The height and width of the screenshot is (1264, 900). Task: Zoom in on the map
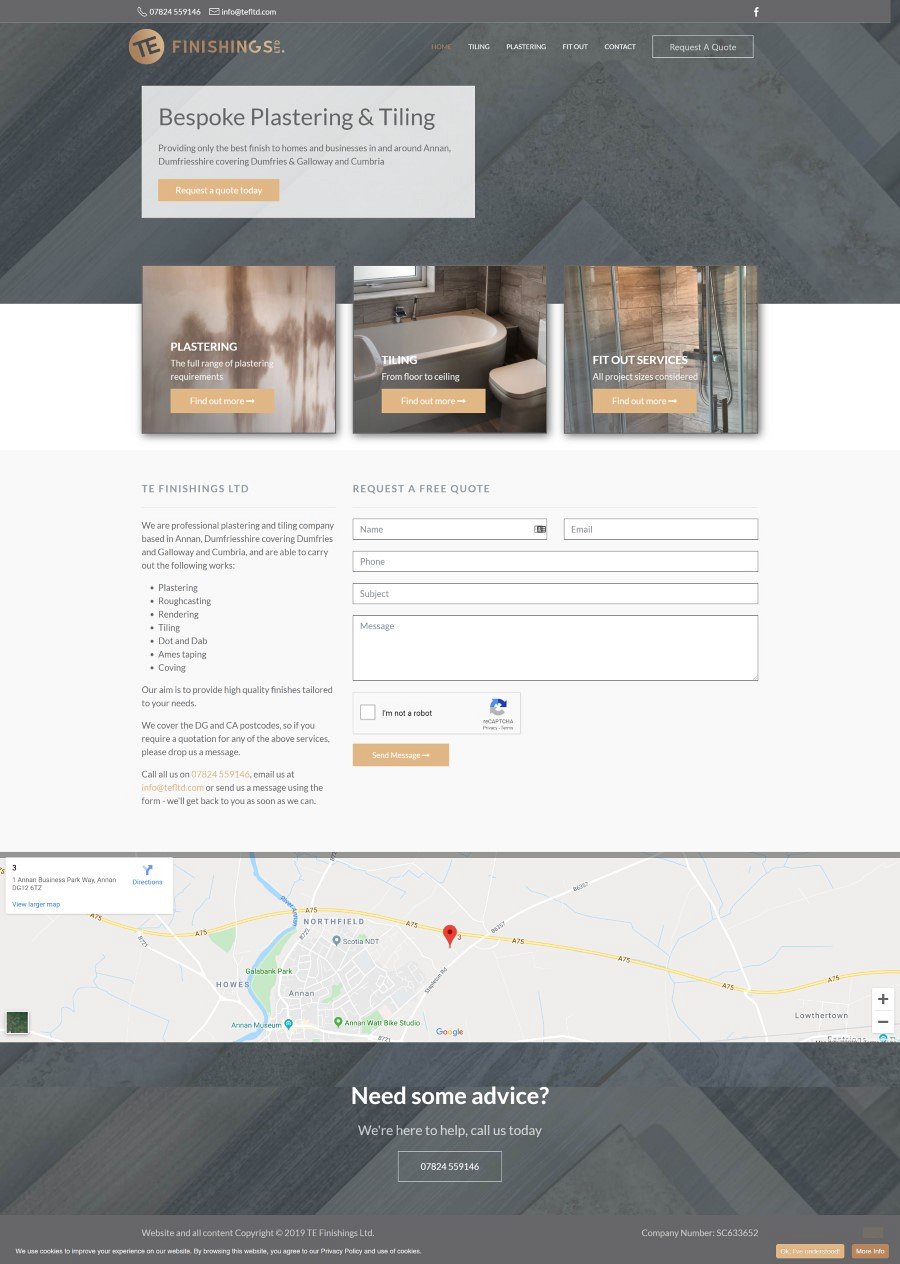click(x=882, y=999)
